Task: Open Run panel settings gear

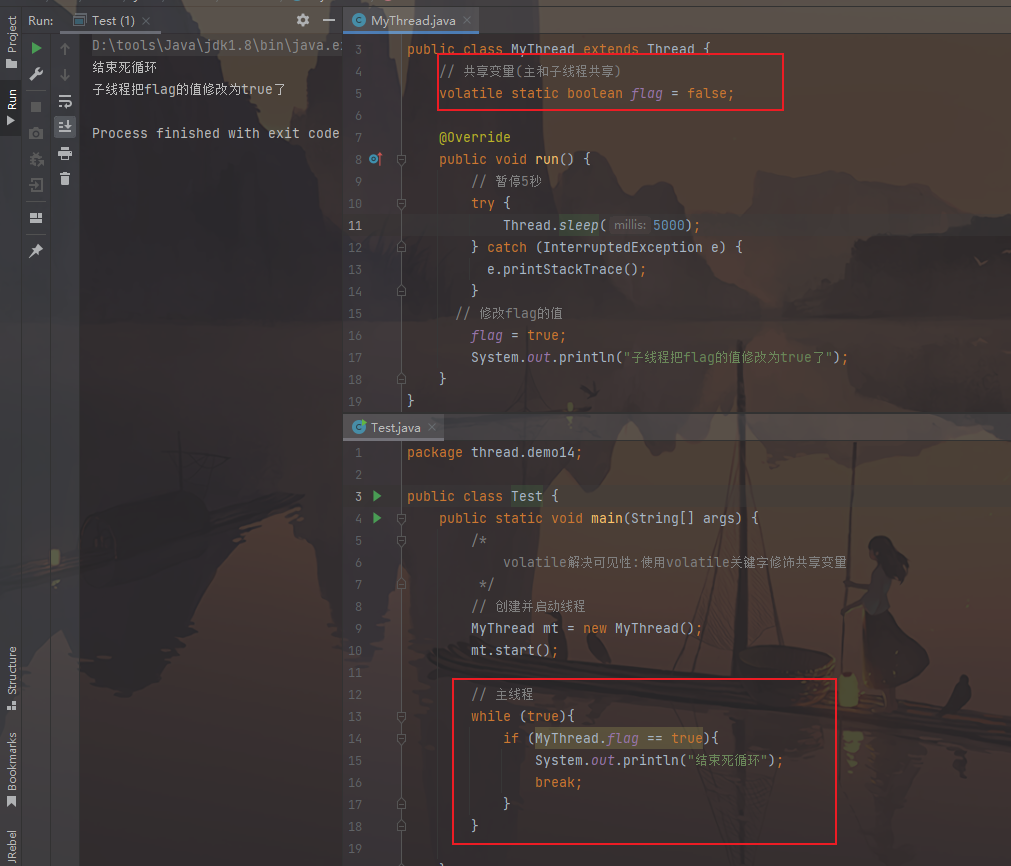Action: (x=303, y=20)
